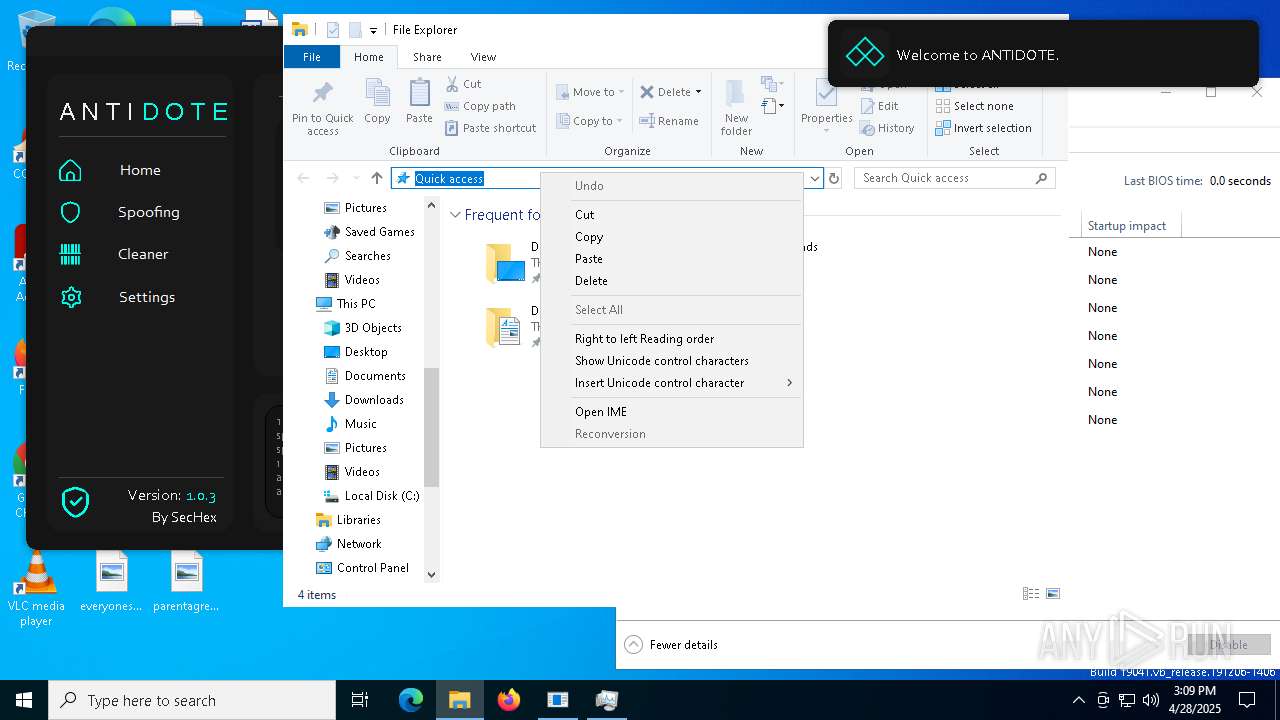Screen dimensions: 1280x720
Task: Open Firefox from the taskbar
Action: point(509,700)
